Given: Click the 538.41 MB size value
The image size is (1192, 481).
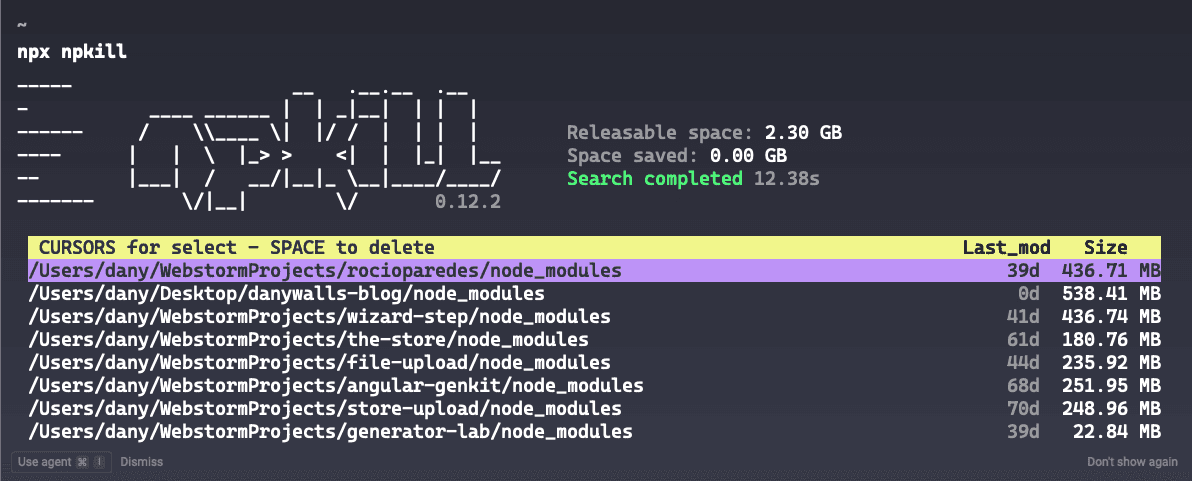Looking at the screenshot, I should click(x=1110, y=293).
